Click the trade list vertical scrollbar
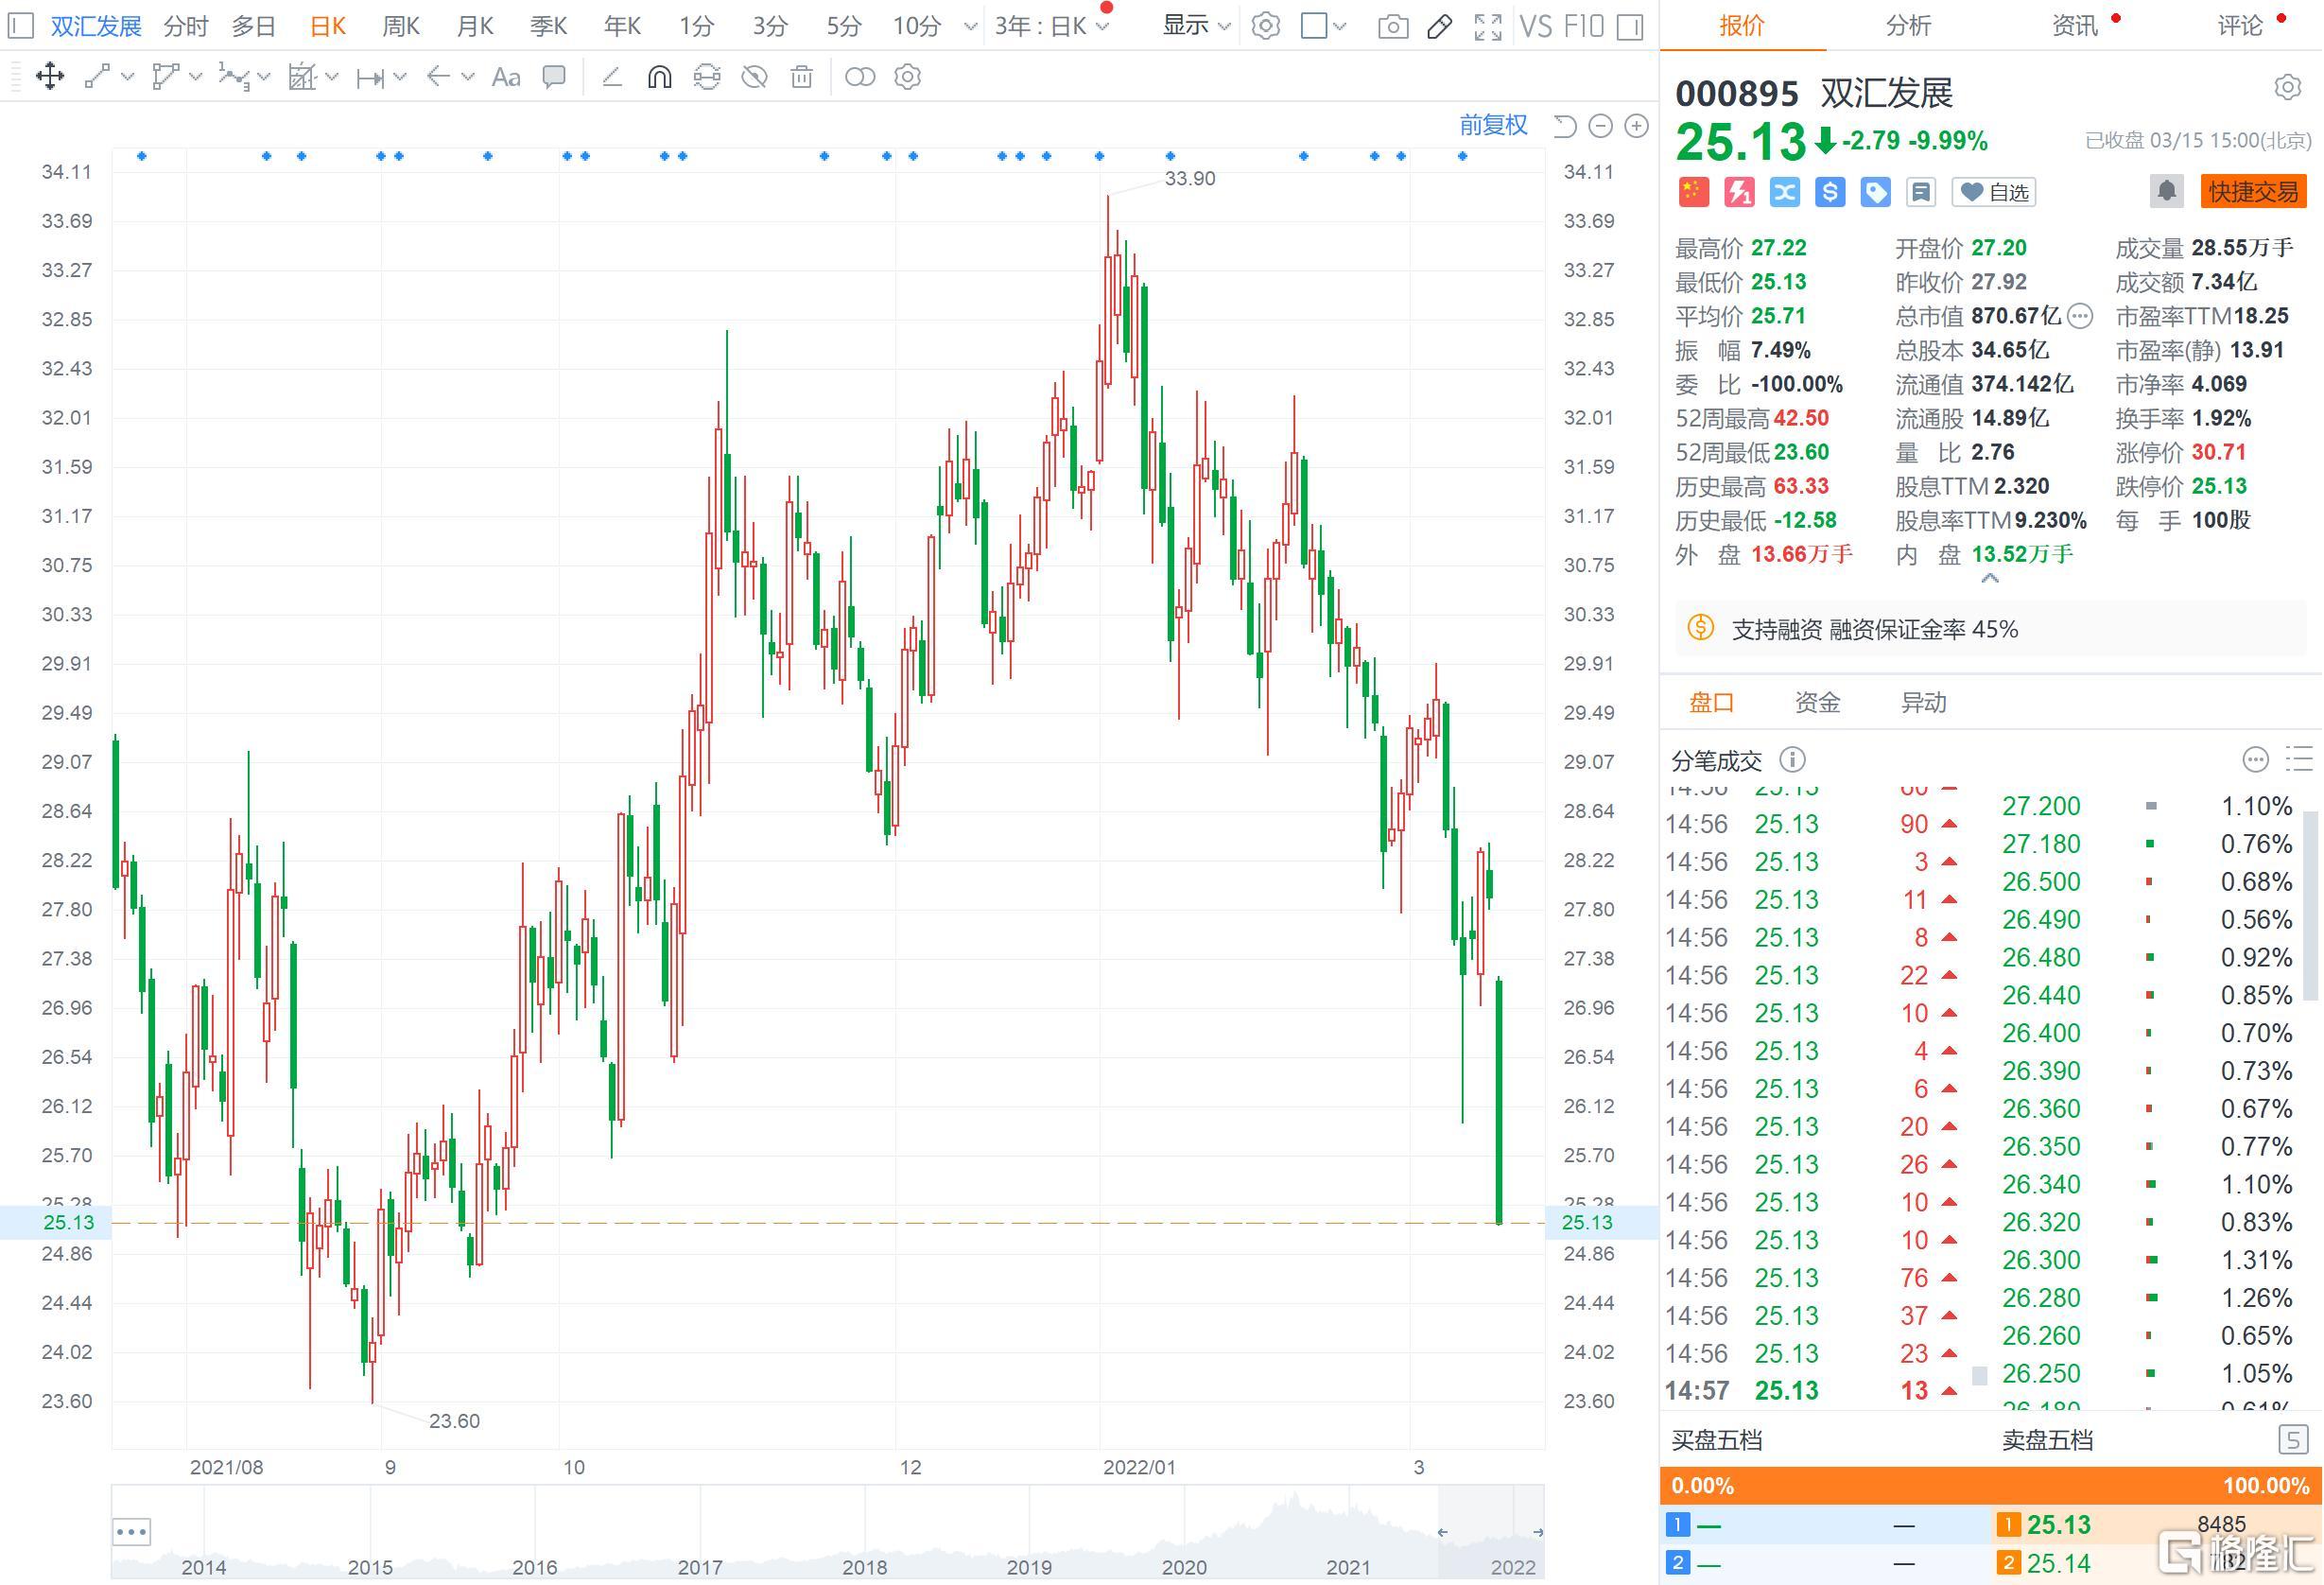Screen dimensions: 2324x1585 pyautogui.click(x=2310, y=905)
